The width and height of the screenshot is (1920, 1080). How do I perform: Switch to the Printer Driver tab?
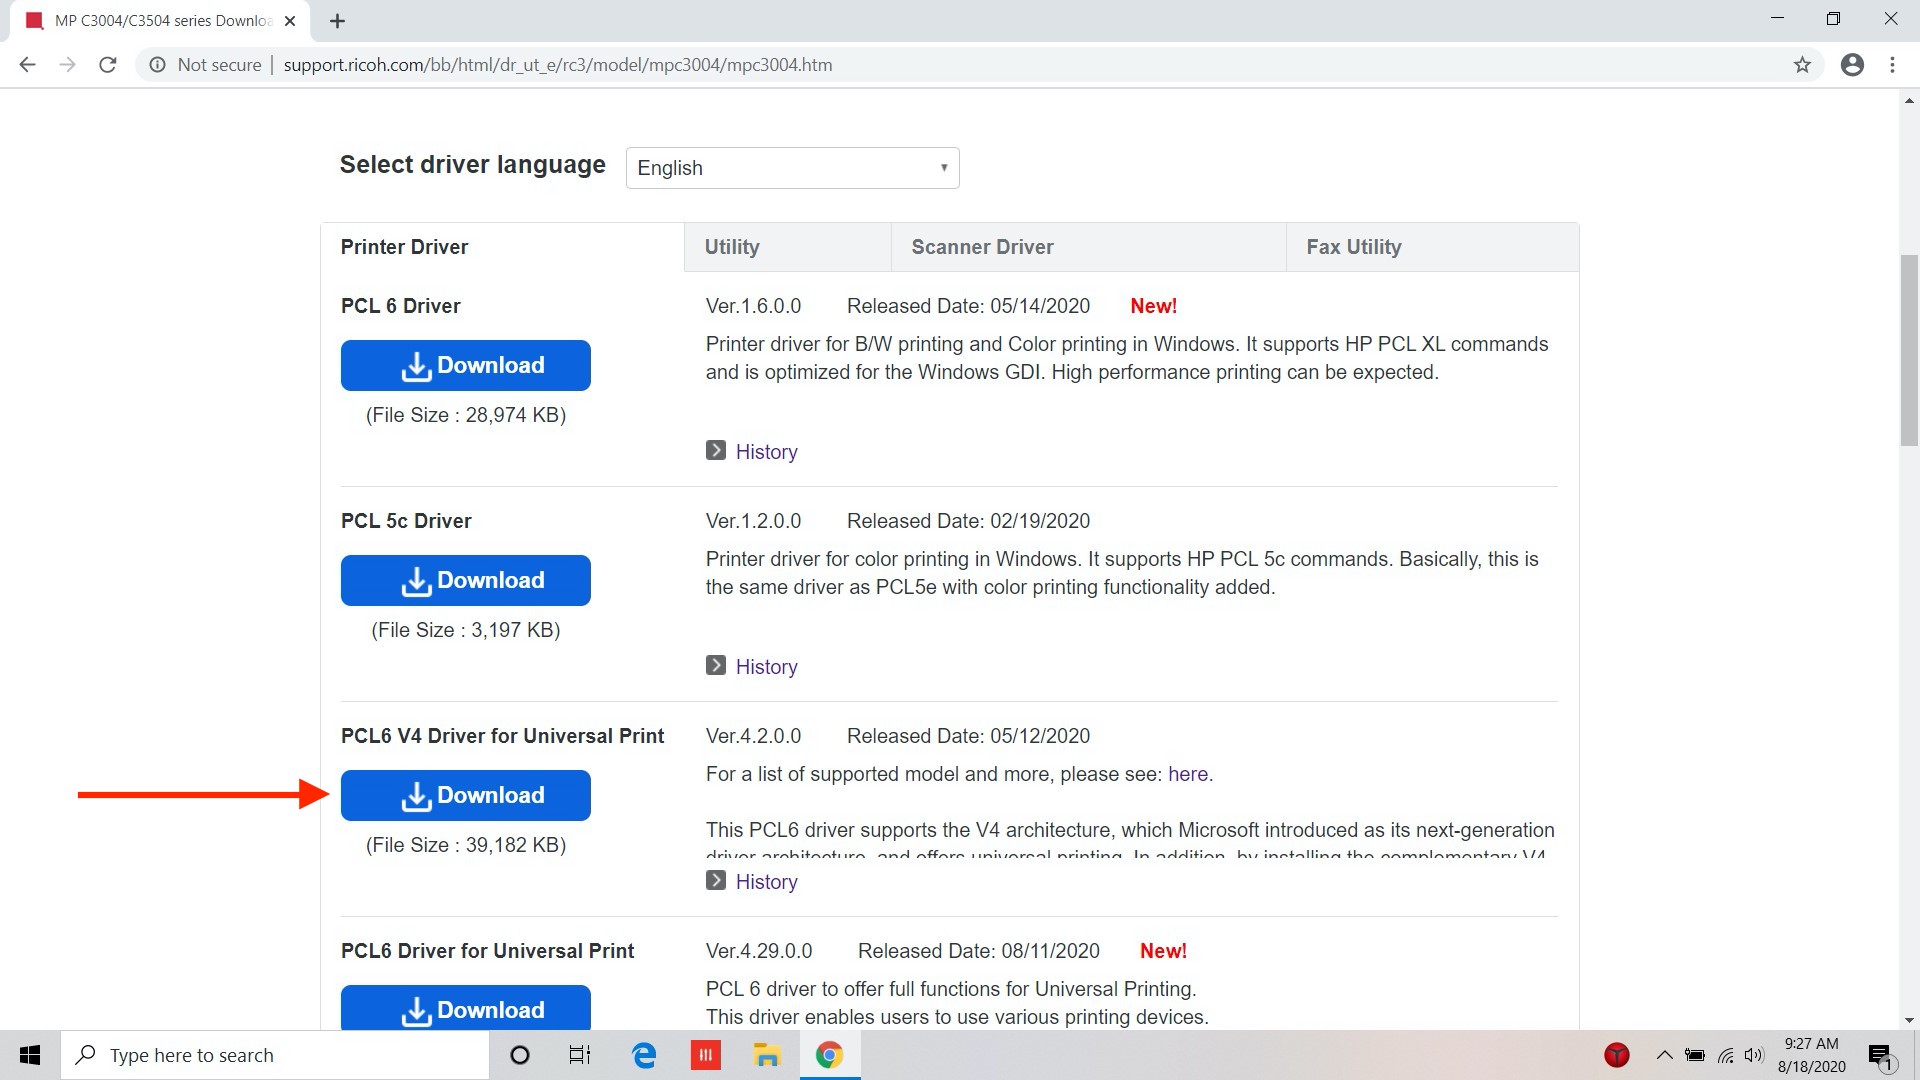[x=502, y=247]
